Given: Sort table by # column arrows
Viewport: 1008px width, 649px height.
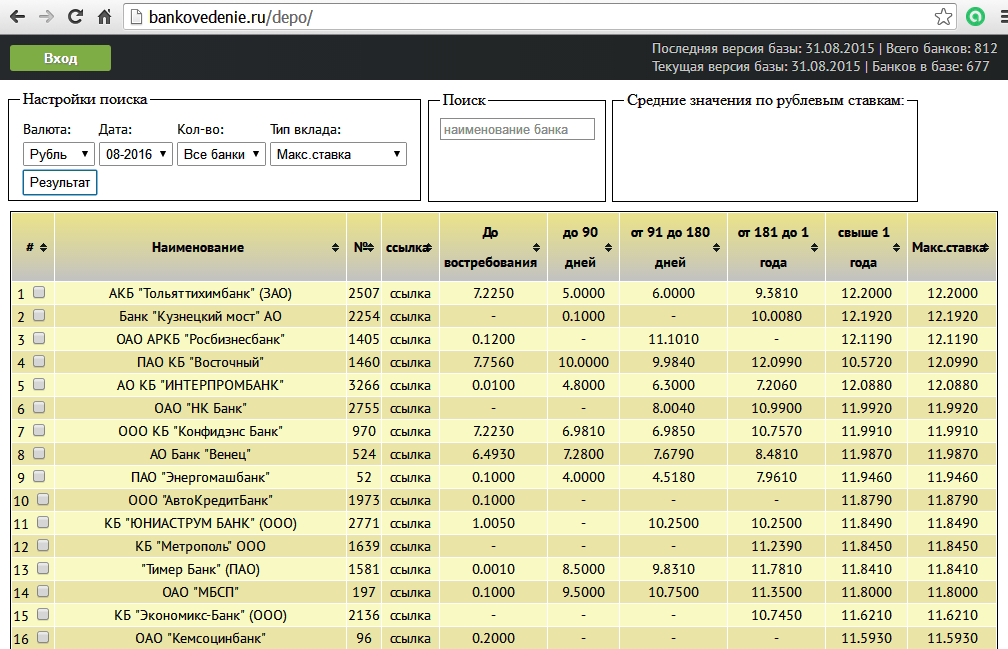Looking at the screenshot, I should (43, 247).
